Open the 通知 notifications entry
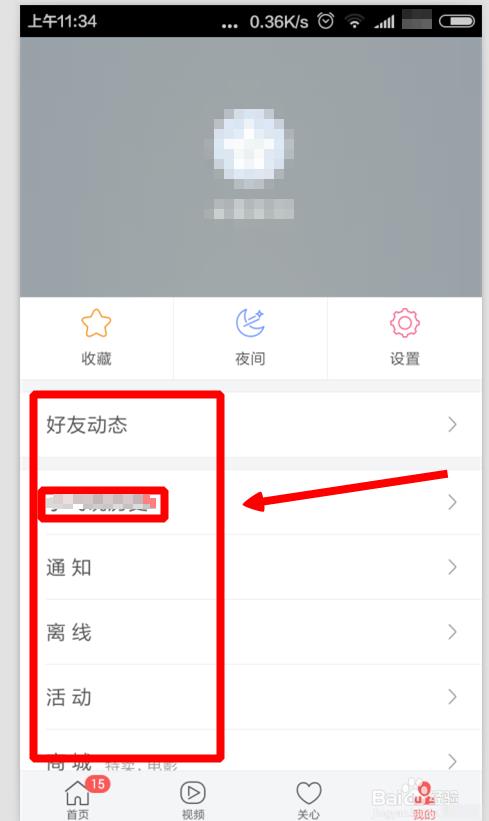The height and width of the screenshot is (821, 489). point(251,568)
